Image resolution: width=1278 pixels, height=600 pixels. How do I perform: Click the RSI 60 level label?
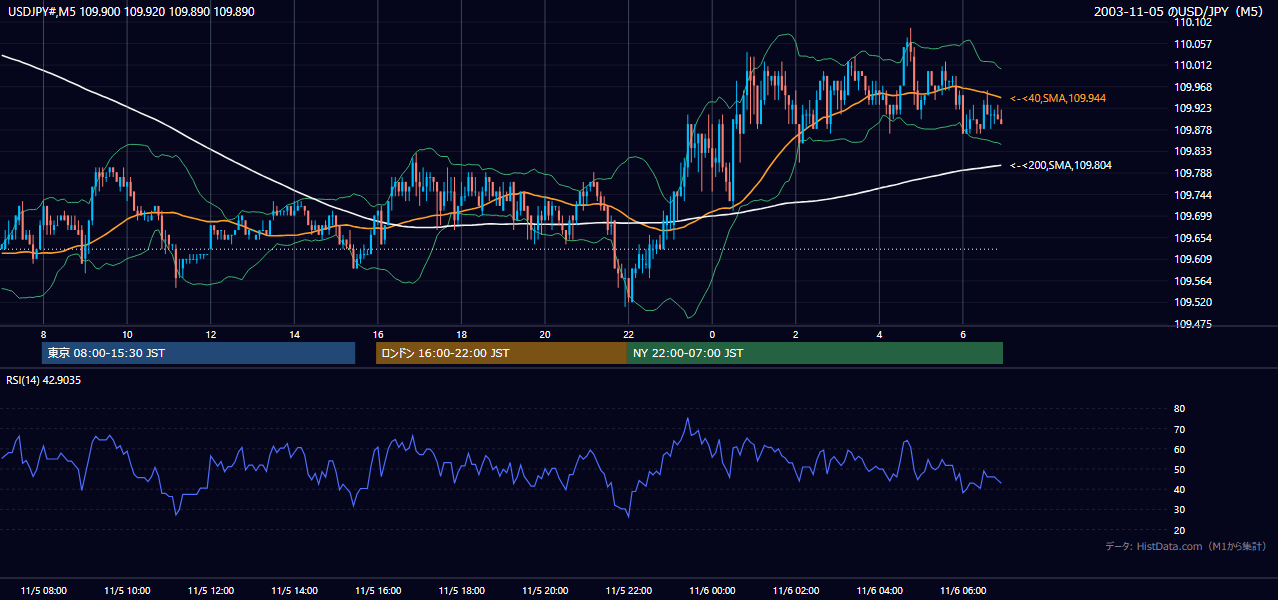pyautogui.click(x=1179, y=449)
